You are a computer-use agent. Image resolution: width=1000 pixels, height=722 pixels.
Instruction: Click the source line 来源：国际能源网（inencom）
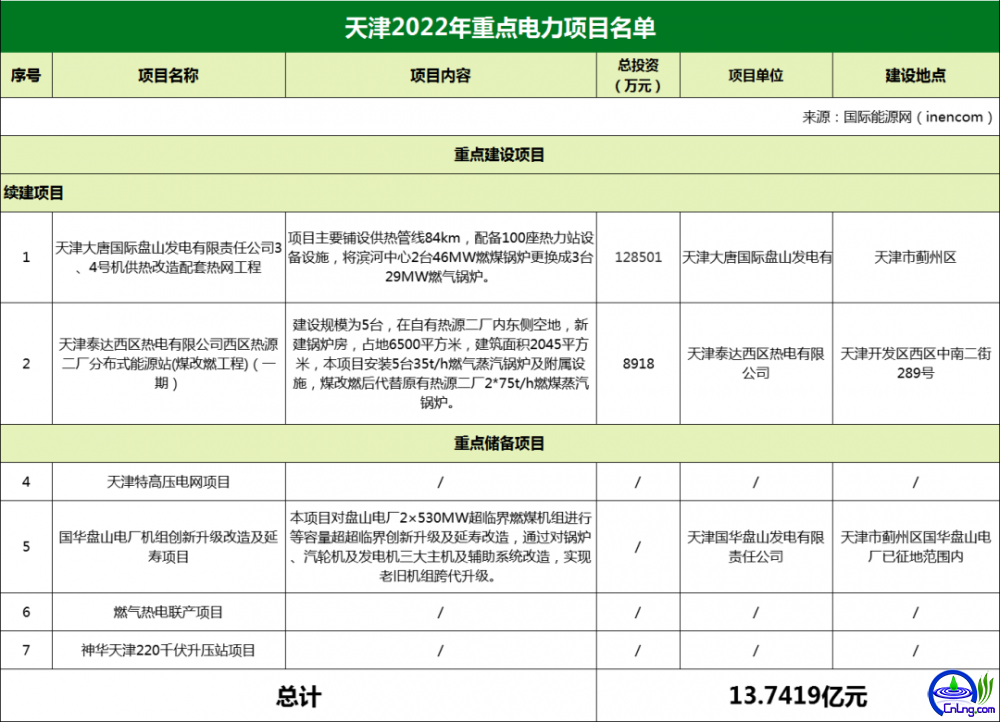pyautogui.click(x=897, y=117)
